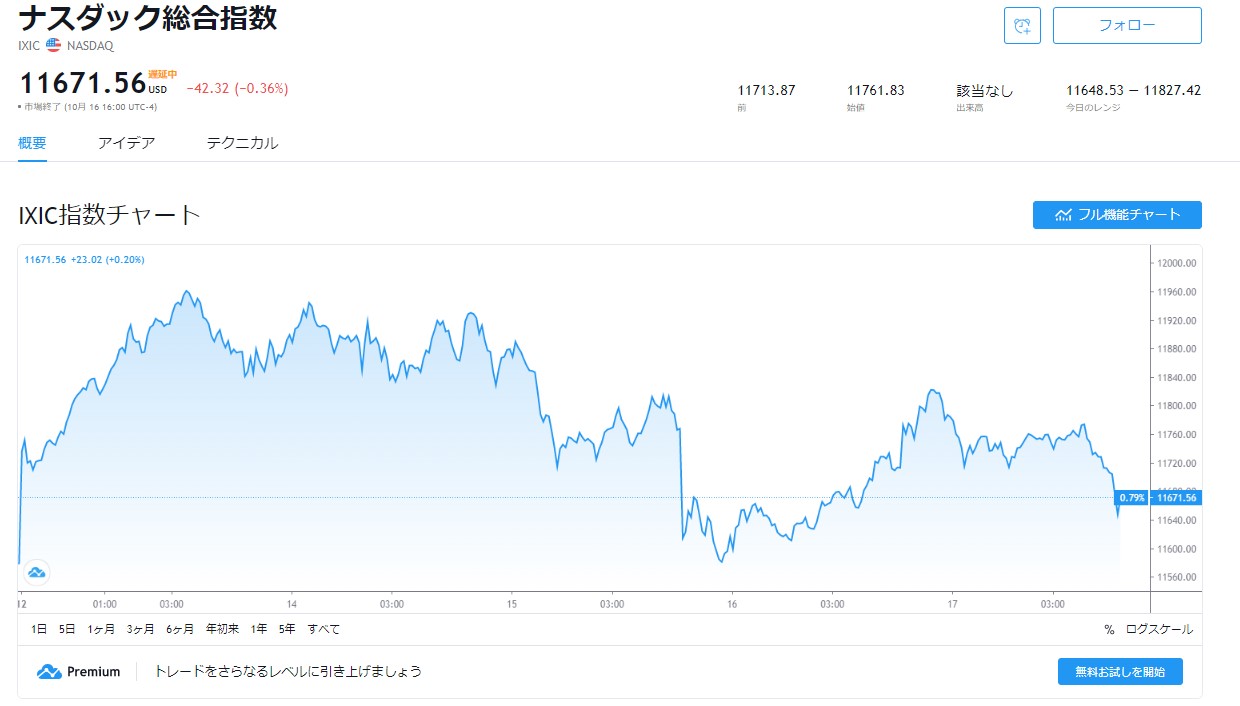Click the −42.32 (−0.36%) change text
The image size is (1240, 706).
(x=237, y=89)
